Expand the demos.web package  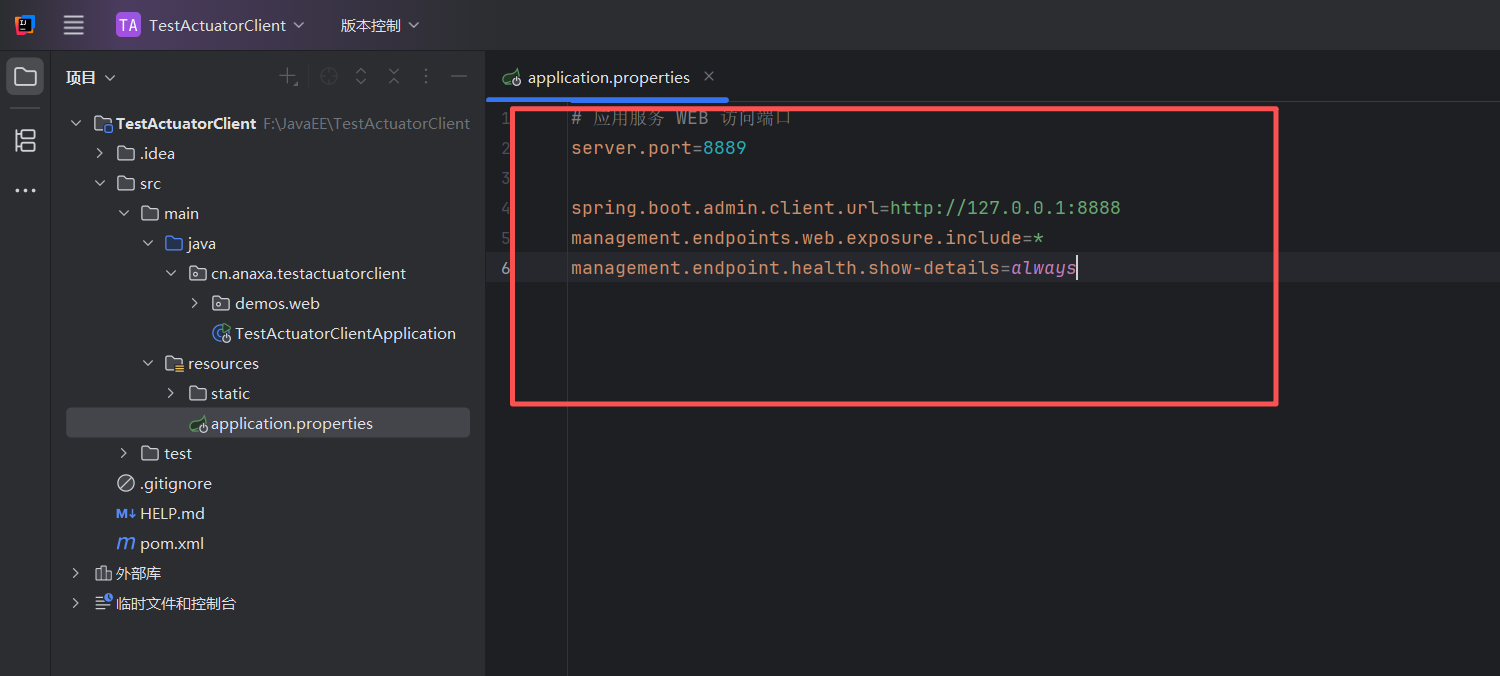click(x=195, y=303)
